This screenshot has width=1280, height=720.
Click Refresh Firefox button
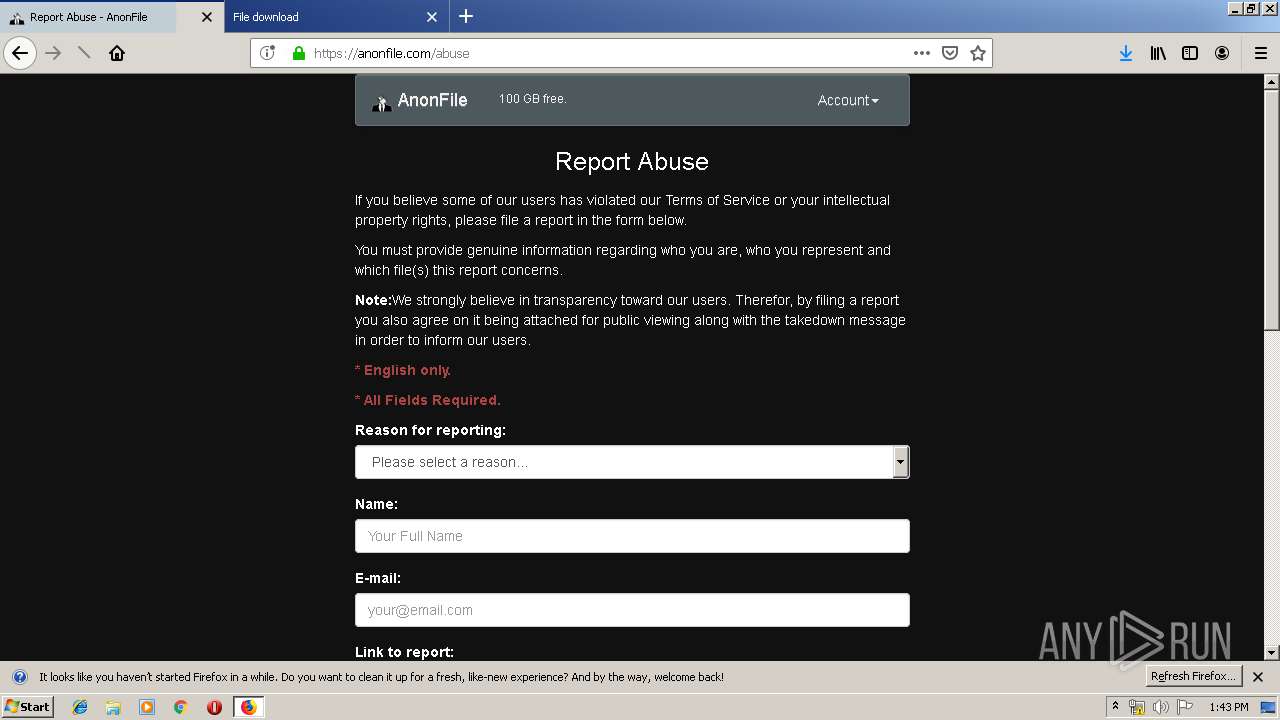coord(1193,676)
